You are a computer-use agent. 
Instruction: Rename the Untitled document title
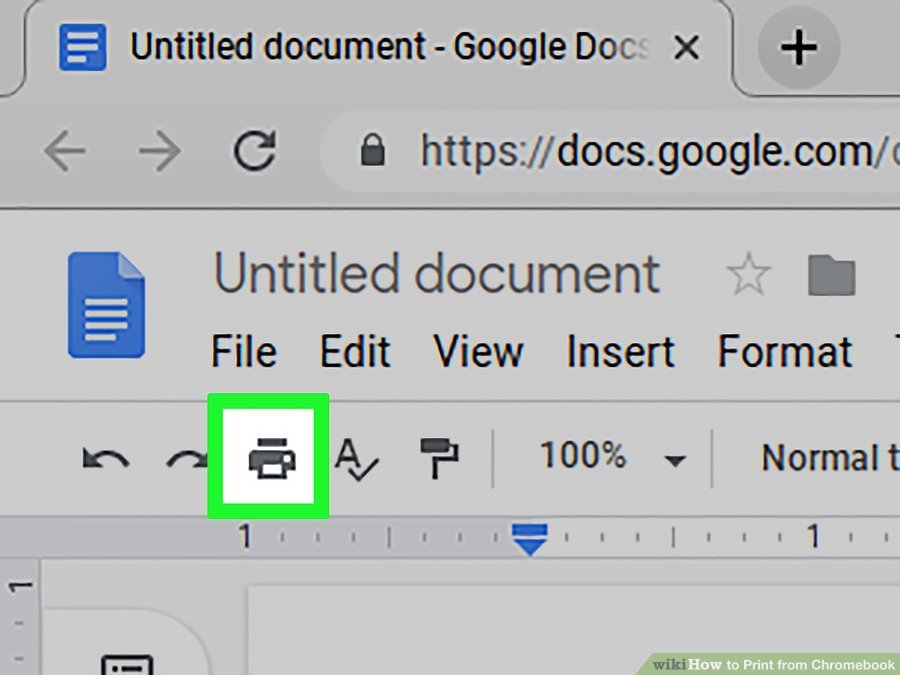[x=437, y=274]
